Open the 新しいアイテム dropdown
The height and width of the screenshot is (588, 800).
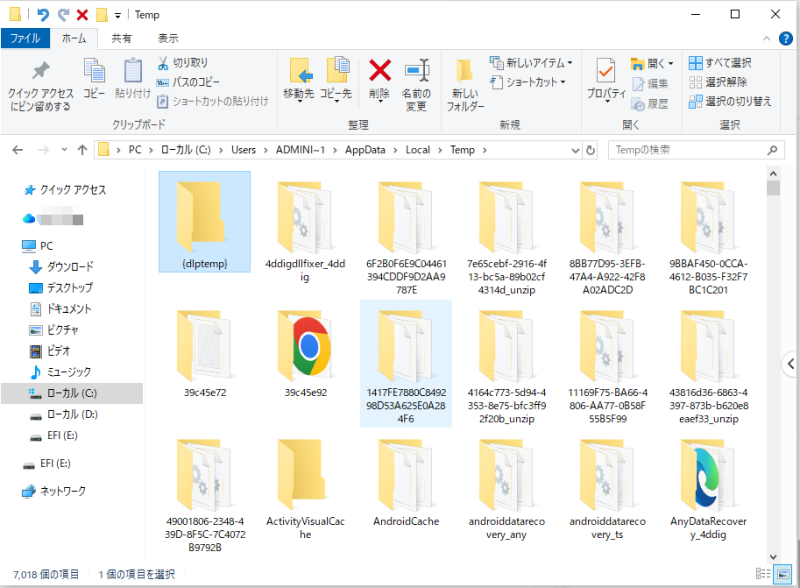pyautogui.click(x=537, y=60)
